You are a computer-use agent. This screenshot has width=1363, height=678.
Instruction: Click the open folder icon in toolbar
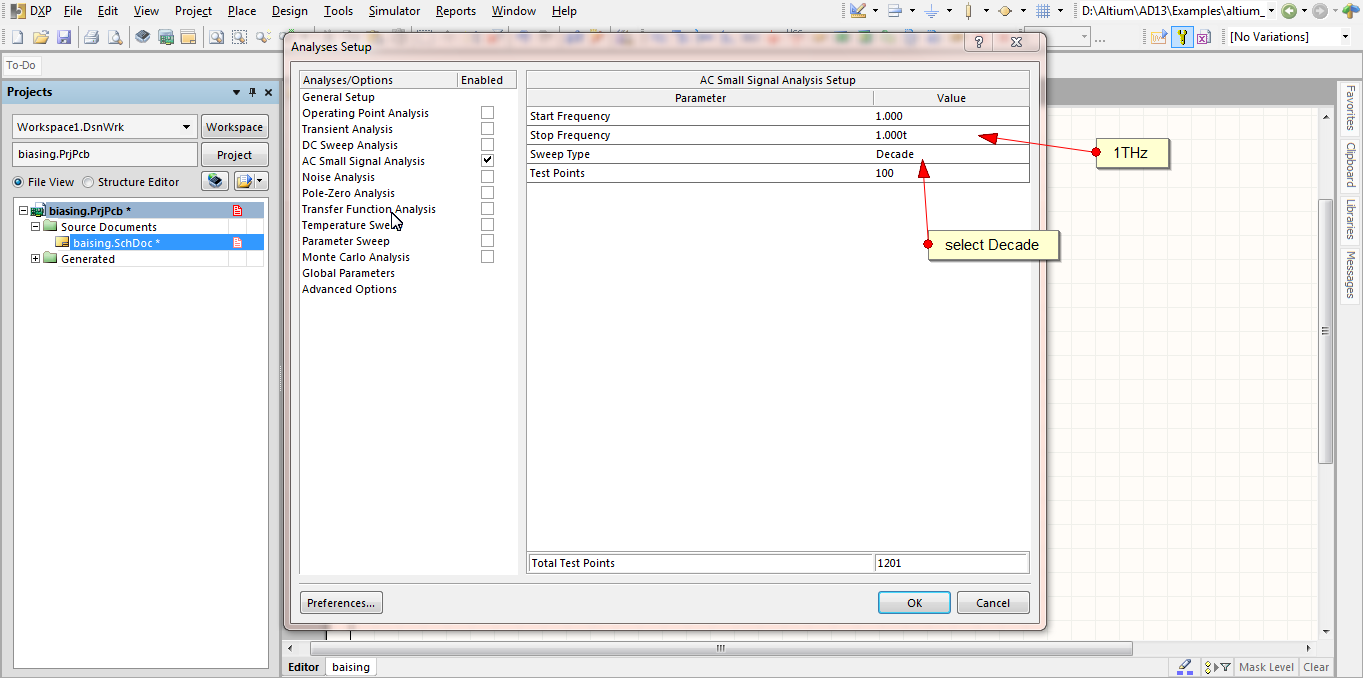(x=41, y=37)
